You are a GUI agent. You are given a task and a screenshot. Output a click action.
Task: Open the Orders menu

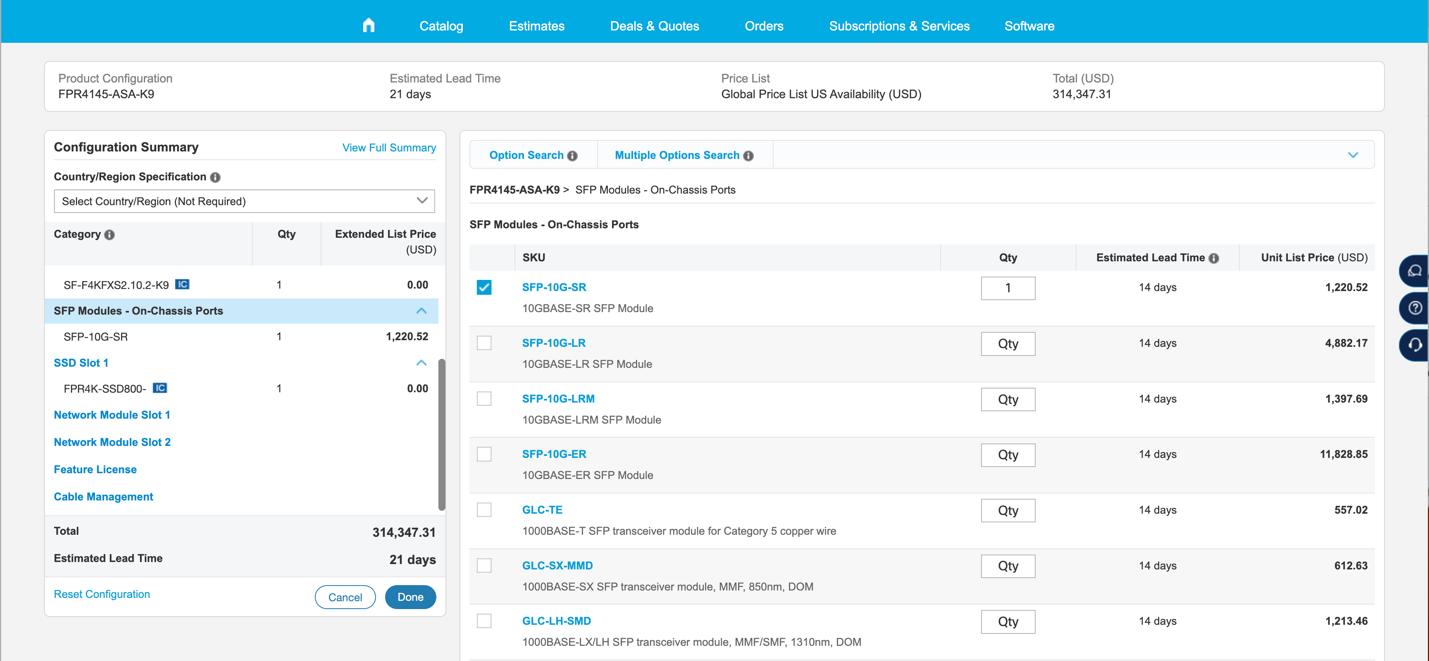(x=764, y=26)
